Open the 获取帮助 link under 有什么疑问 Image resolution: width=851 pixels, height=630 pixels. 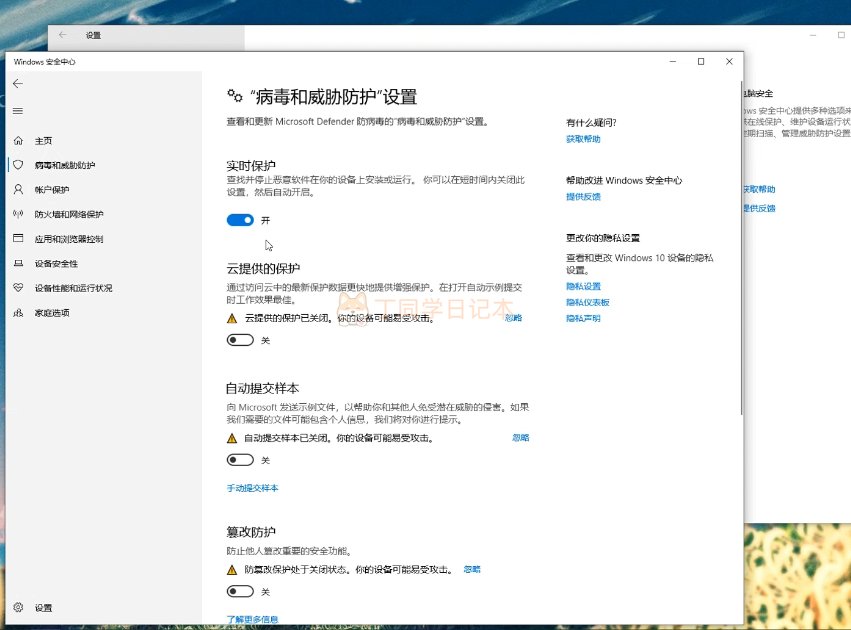(x=583, y=139)
